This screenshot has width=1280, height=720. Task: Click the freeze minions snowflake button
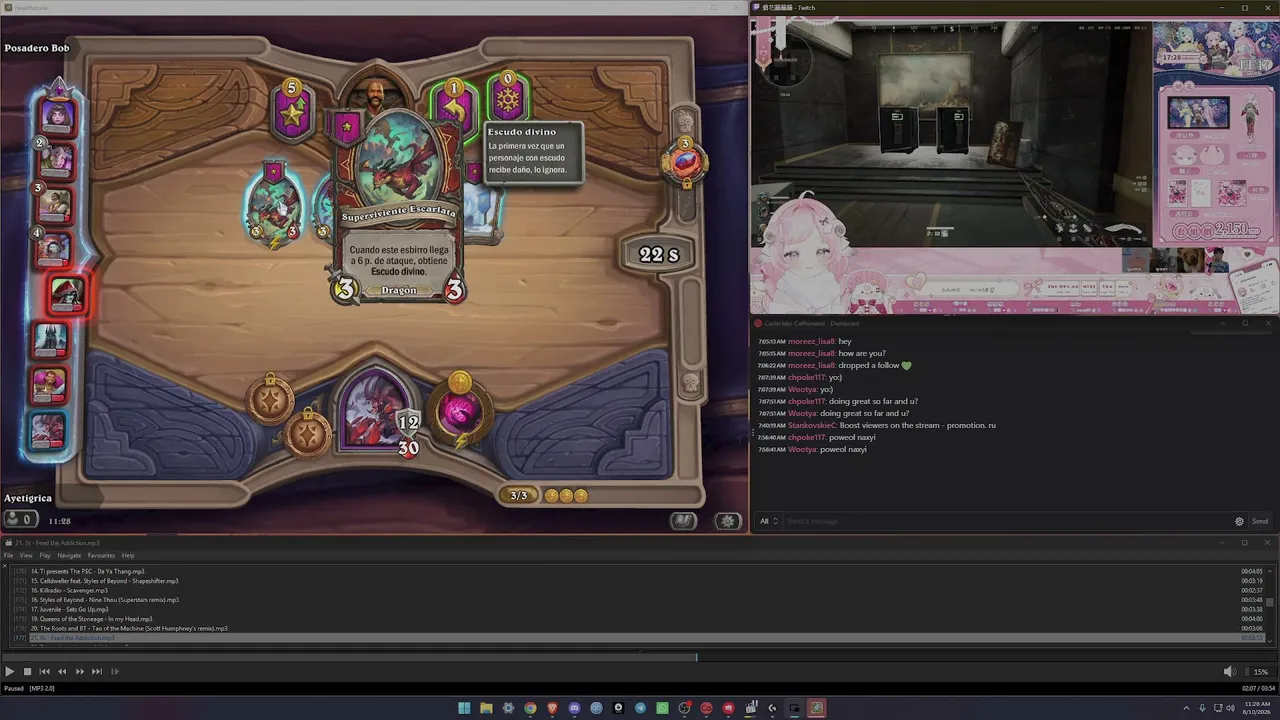508,98
